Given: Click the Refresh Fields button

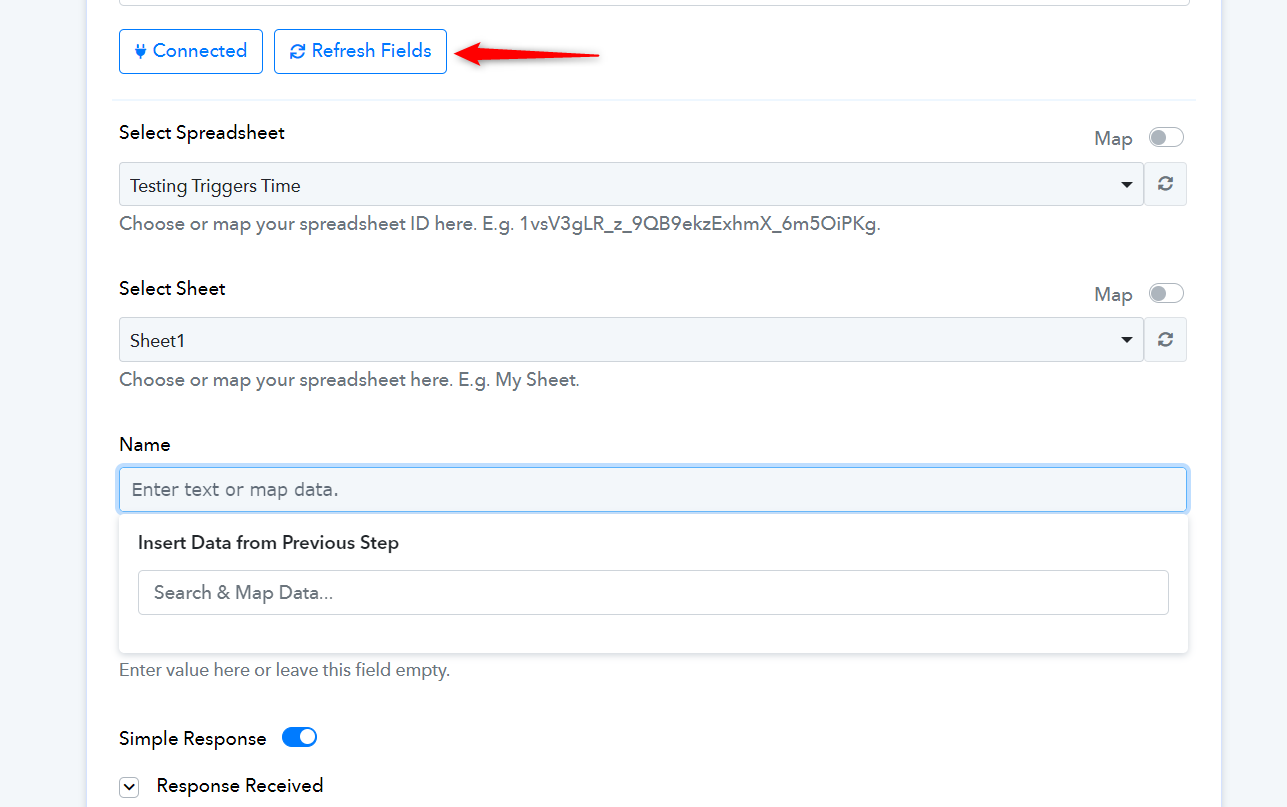Looking at the screenshot, I should click(360, 51).
